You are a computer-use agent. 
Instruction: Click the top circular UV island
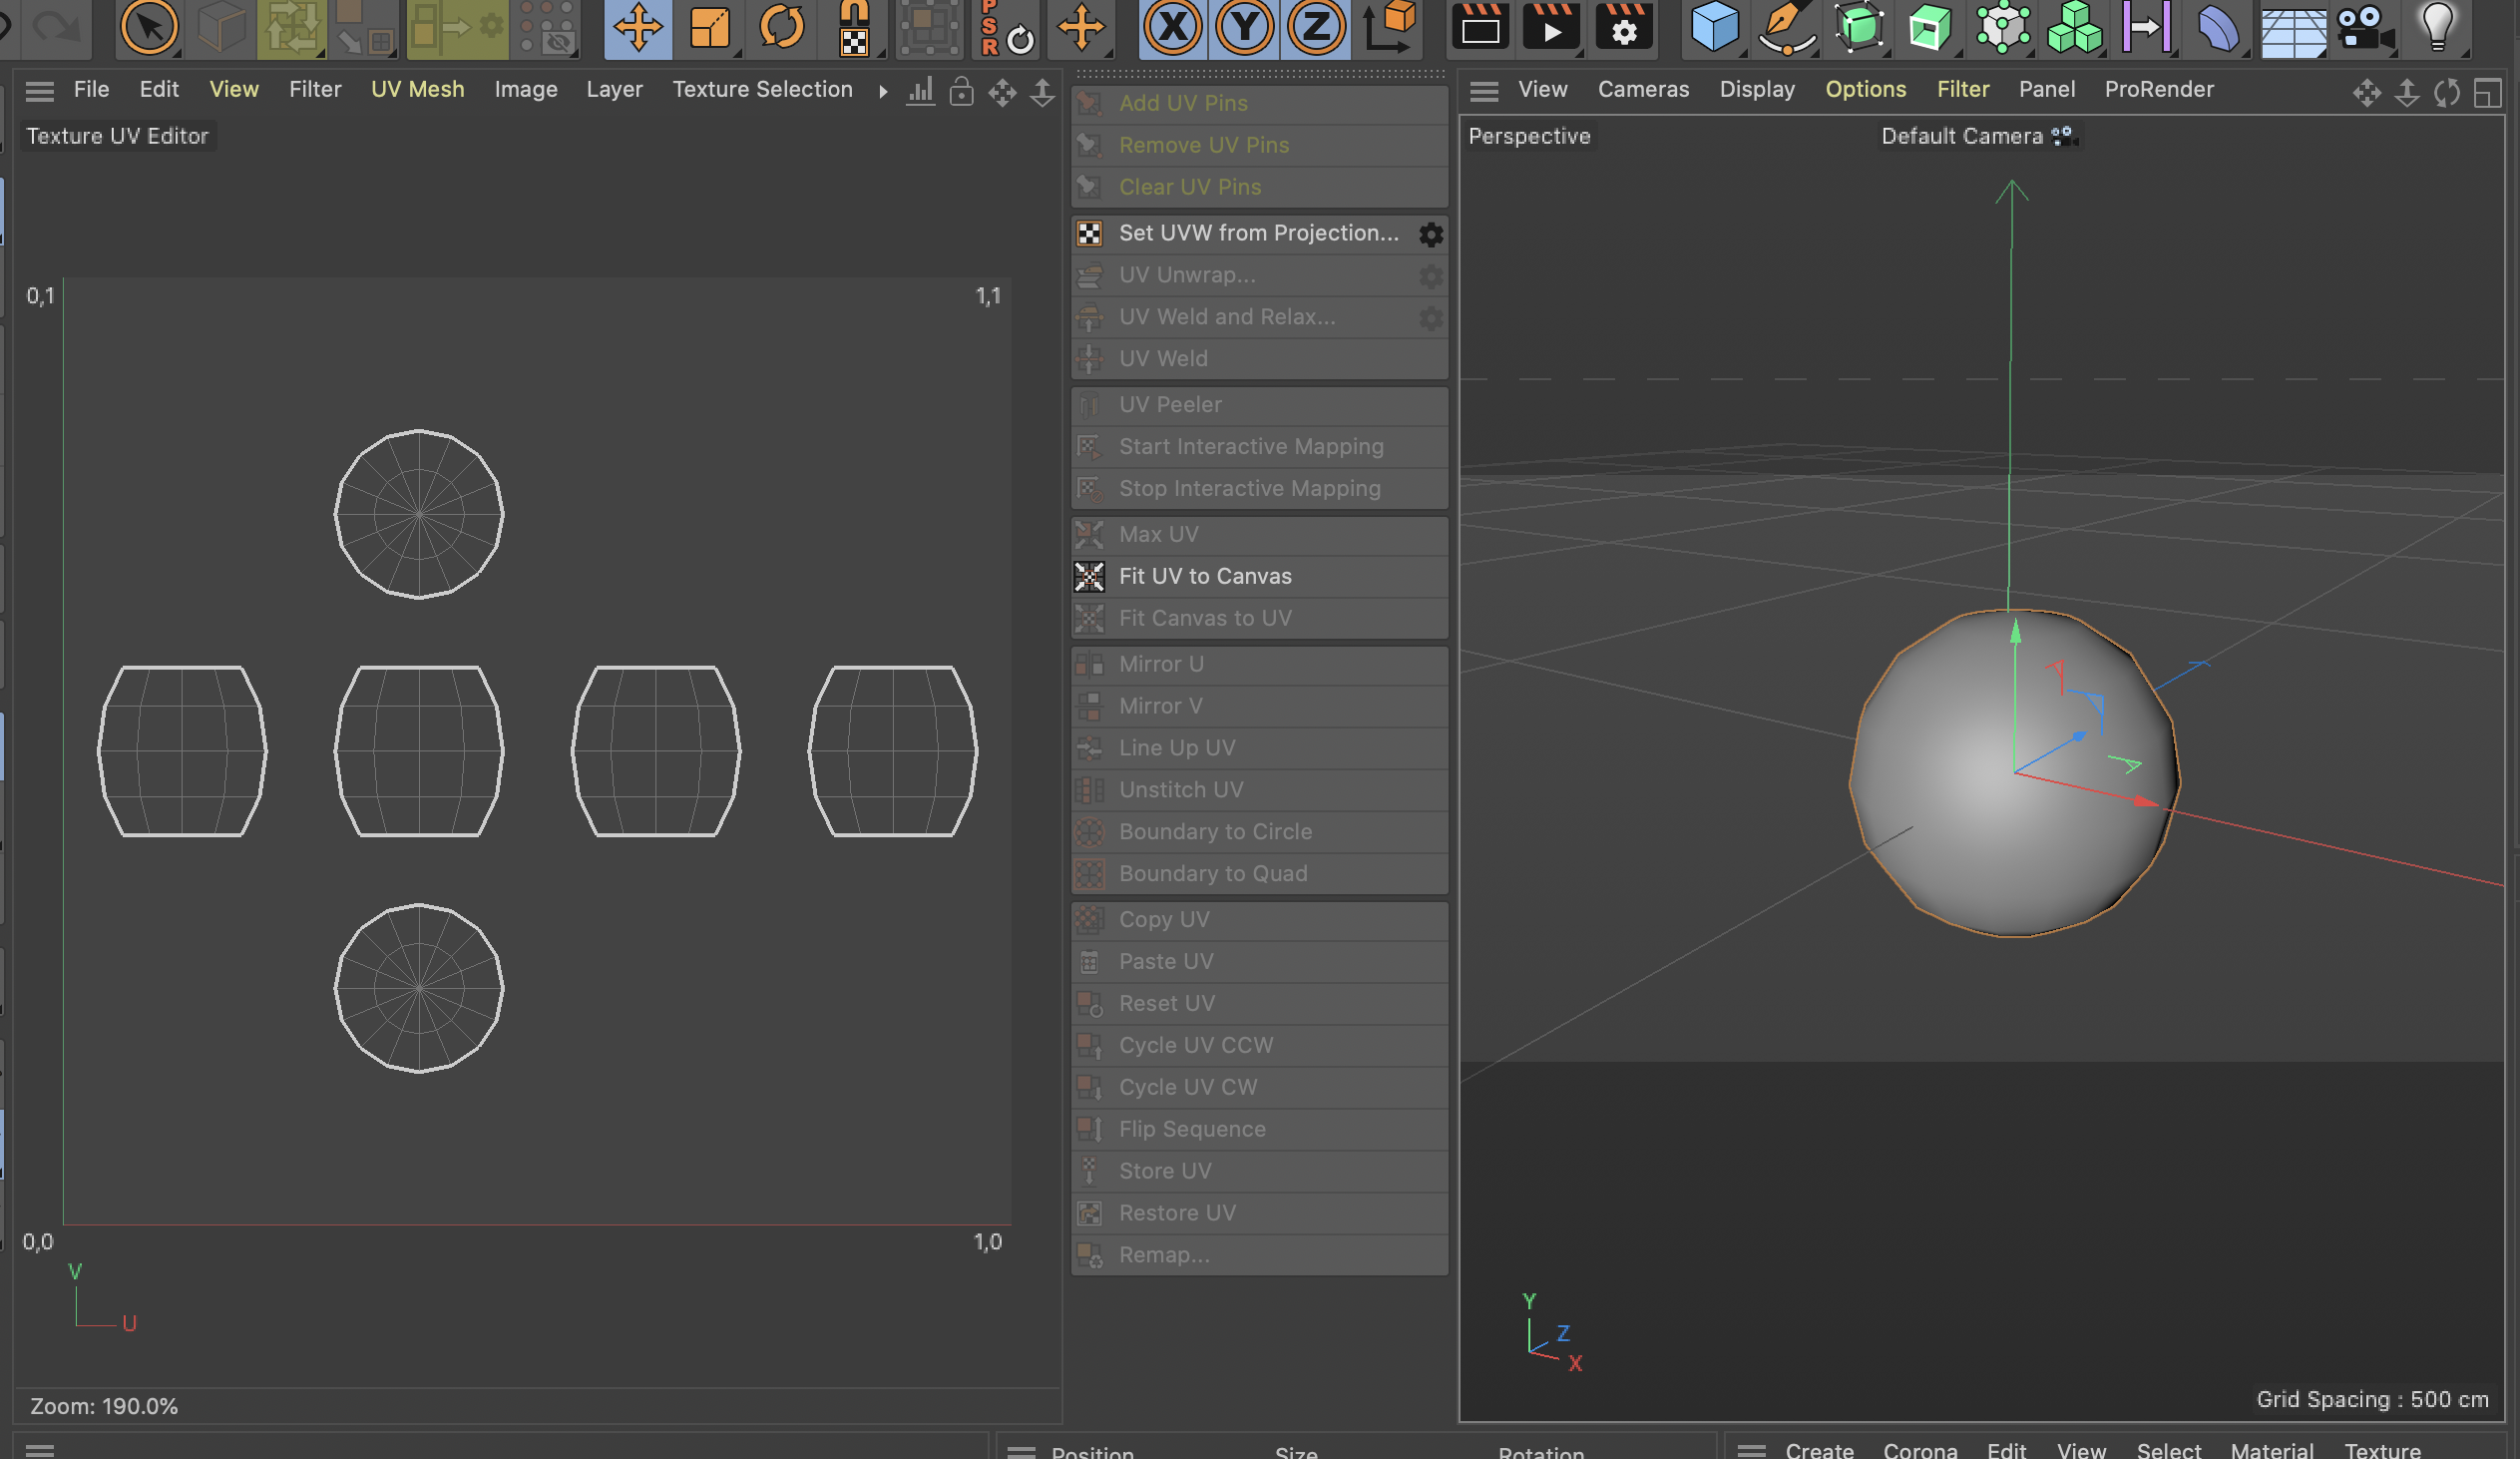[419, 514]
